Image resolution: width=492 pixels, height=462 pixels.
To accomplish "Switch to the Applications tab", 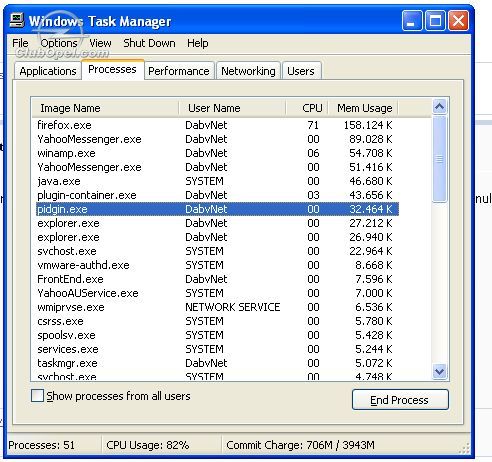I will click(x=48, y=71).
